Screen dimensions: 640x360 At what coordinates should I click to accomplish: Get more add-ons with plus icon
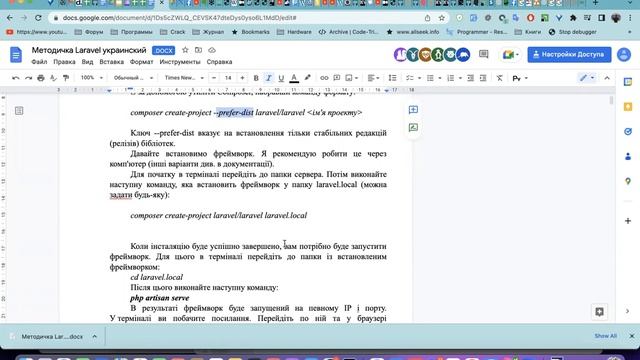tap(628, 221)
